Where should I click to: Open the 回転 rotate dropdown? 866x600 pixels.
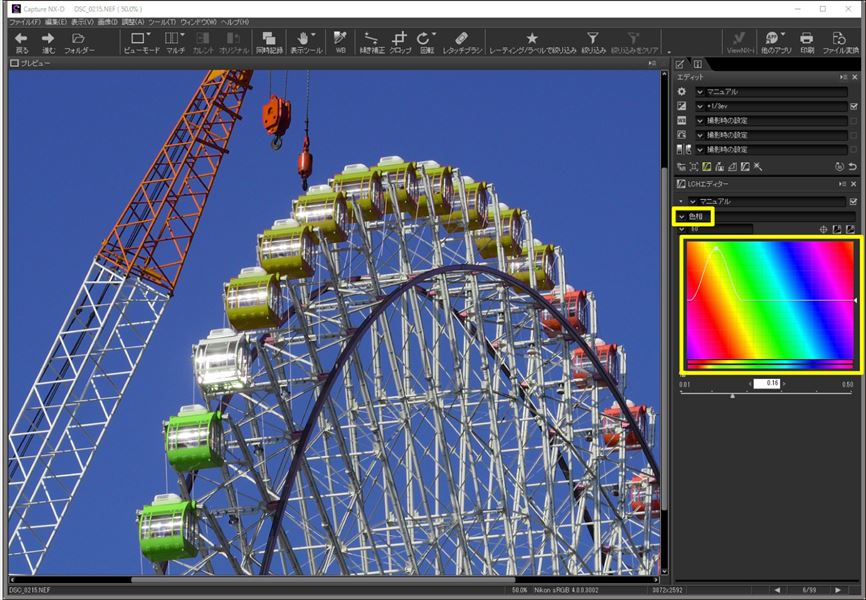click(426, 42)
